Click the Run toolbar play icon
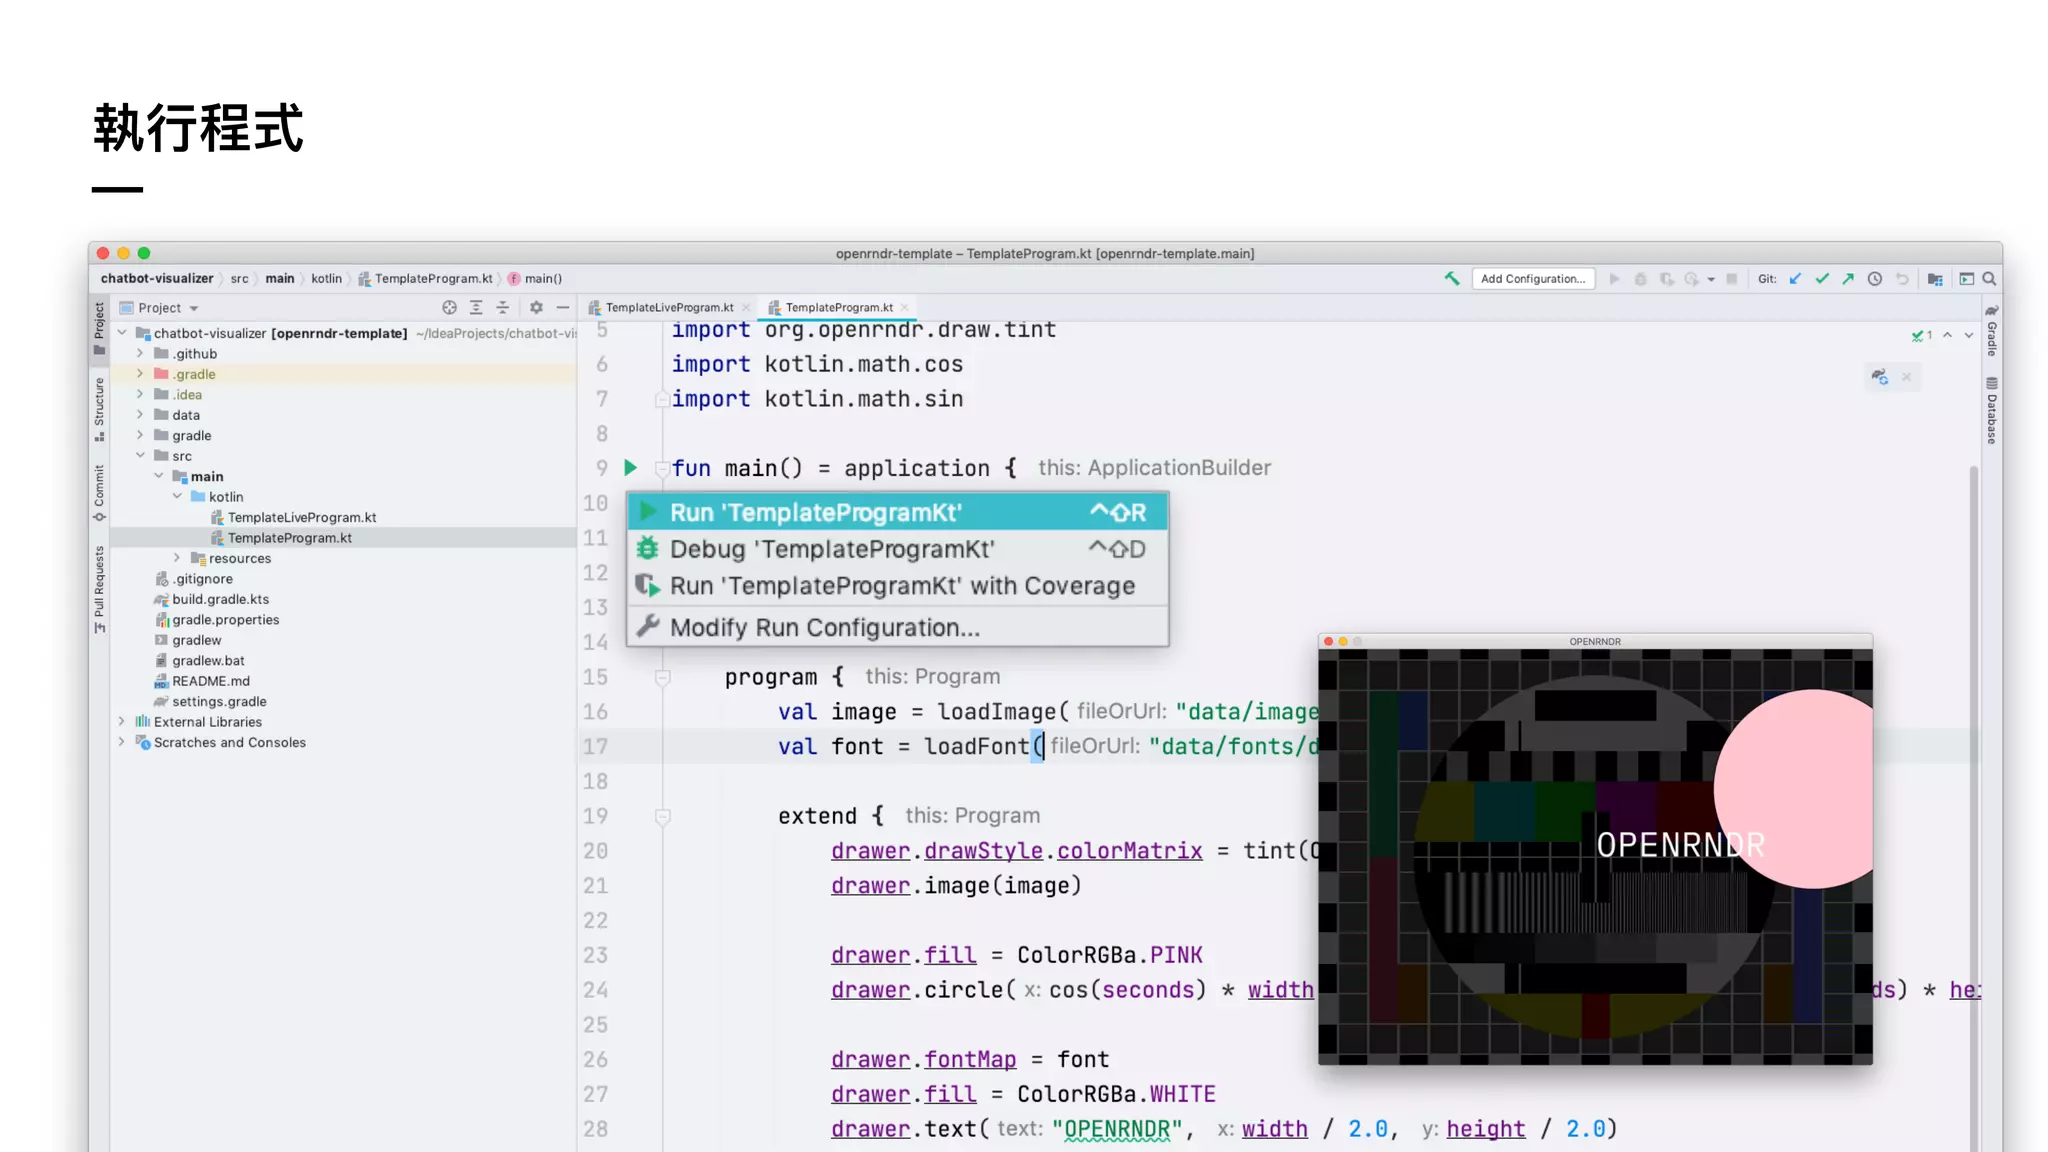This screenshot has height=1152, width=2048. pyautogui.click(x=1614, y=279)
